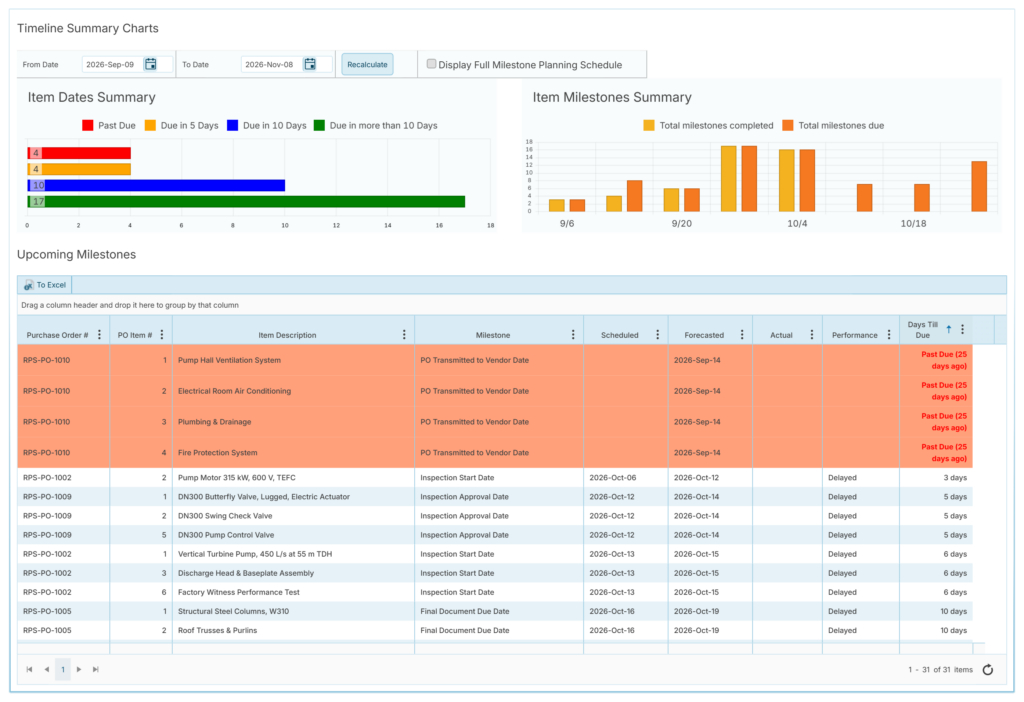Go to the previous grid page
This screenshot has height=702, width=1024.
coord(46,669)
